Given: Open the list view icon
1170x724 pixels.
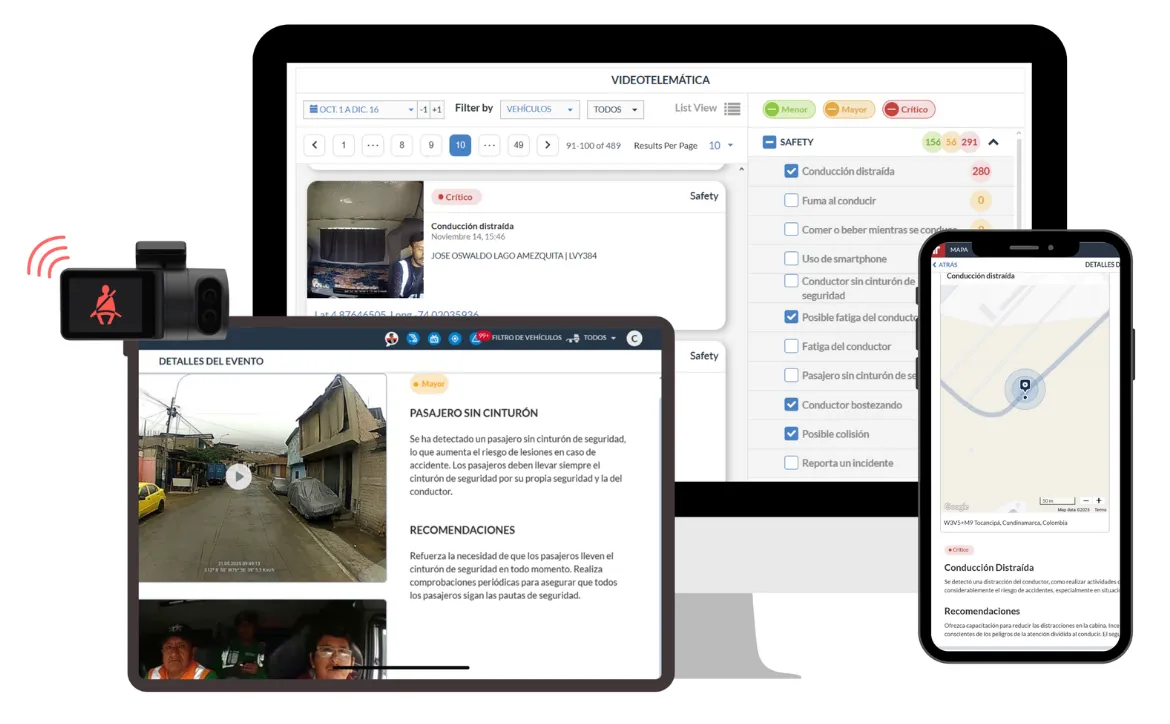Looking at the screenshot, I should click(x=732, y=109).
